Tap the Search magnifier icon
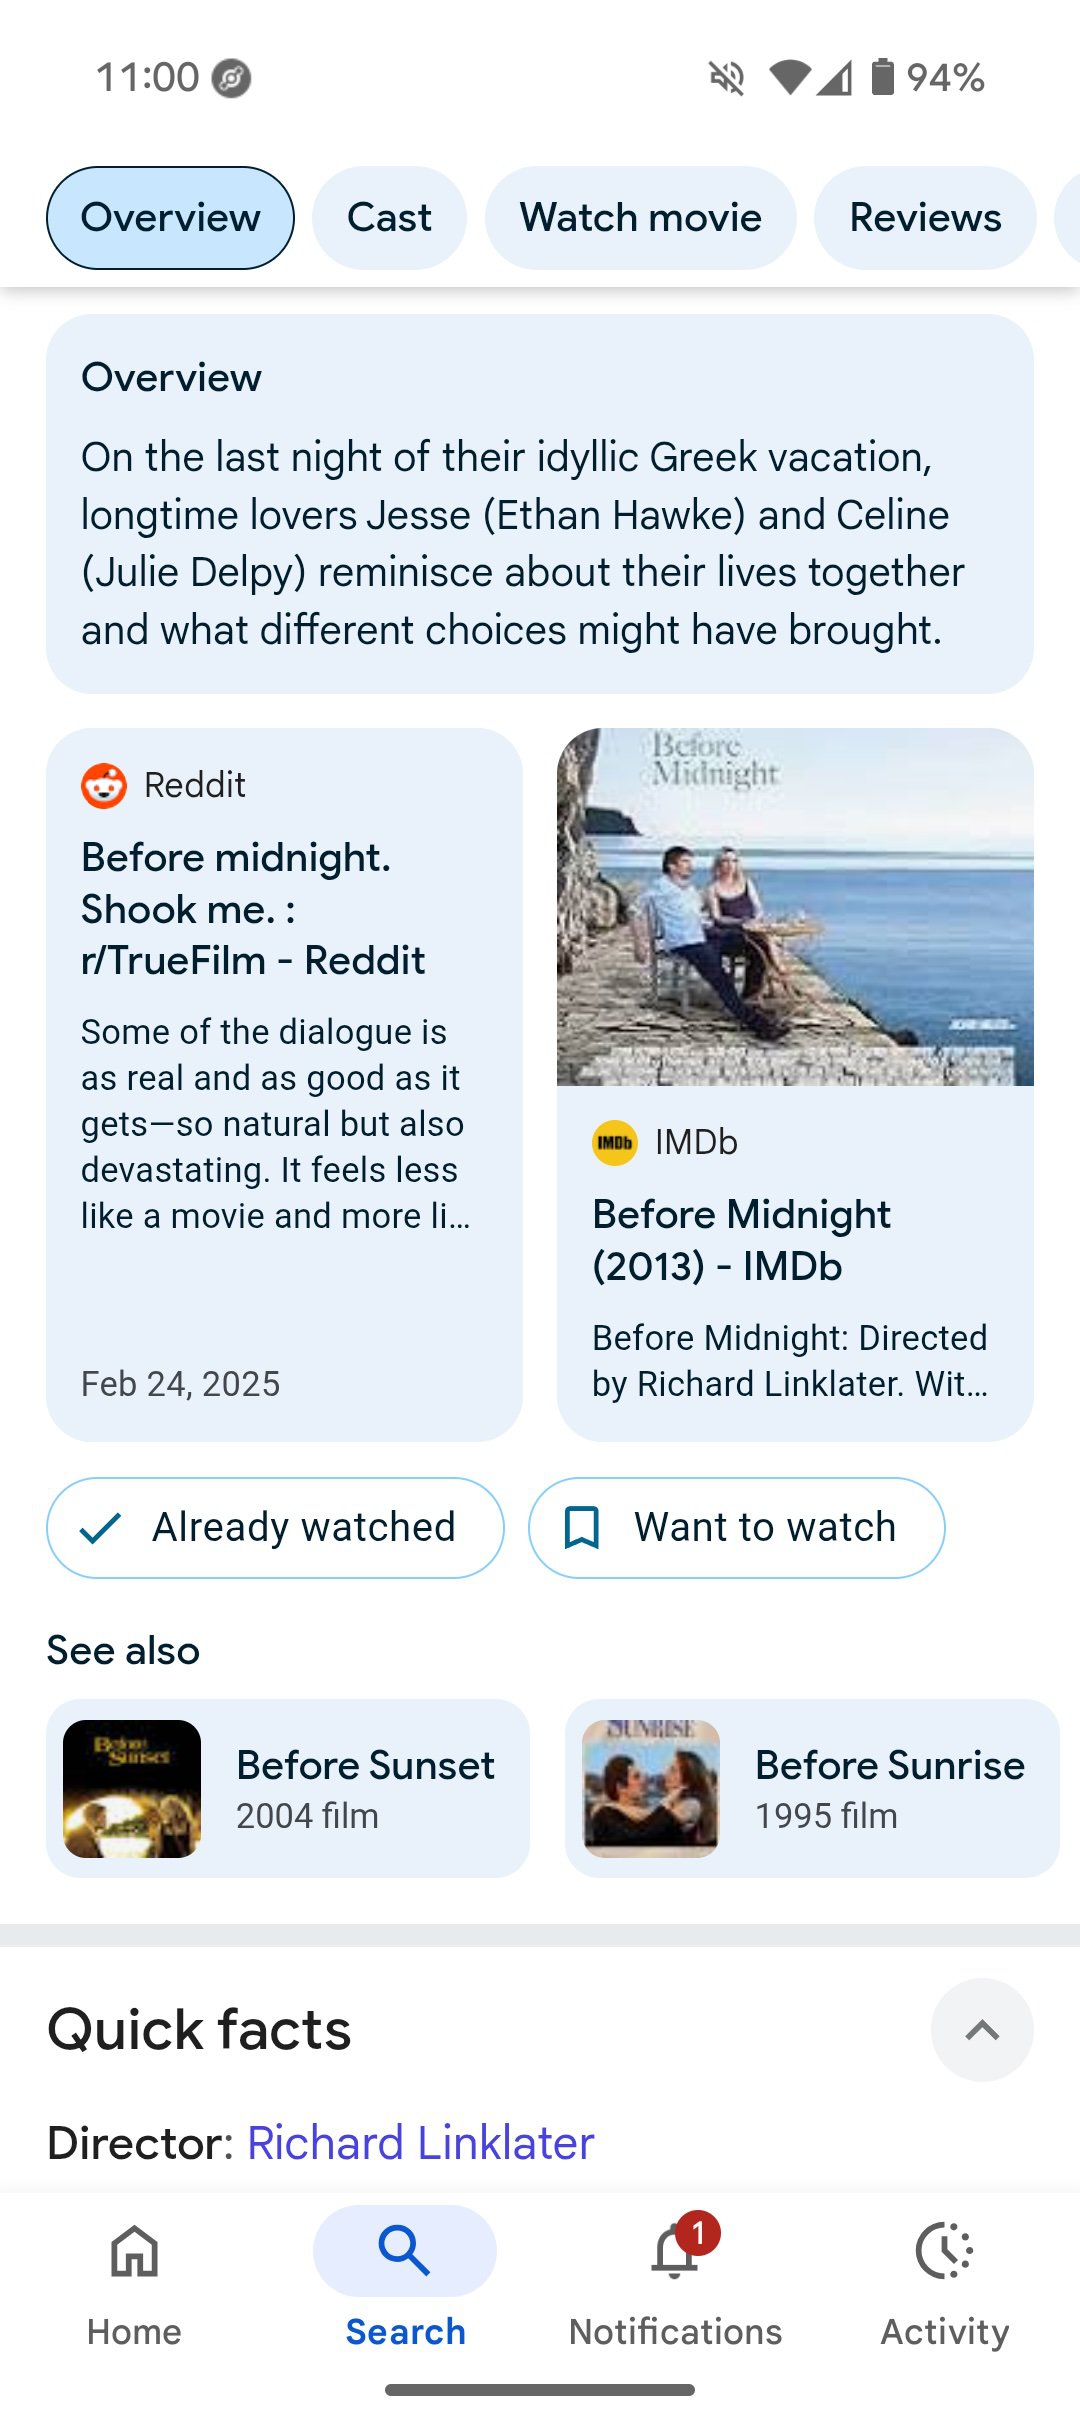1080x2424 pixels. click(x=404, y=2252)
